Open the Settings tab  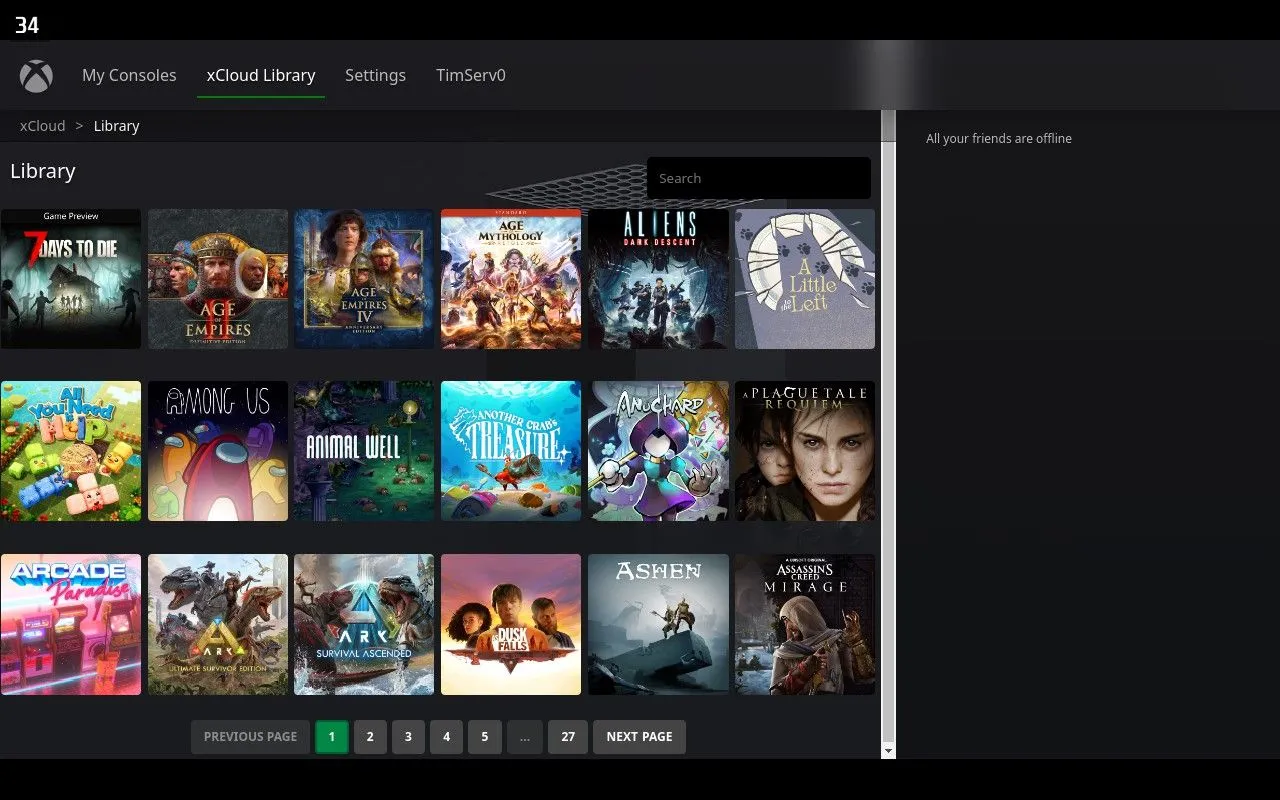pos(375,75)
